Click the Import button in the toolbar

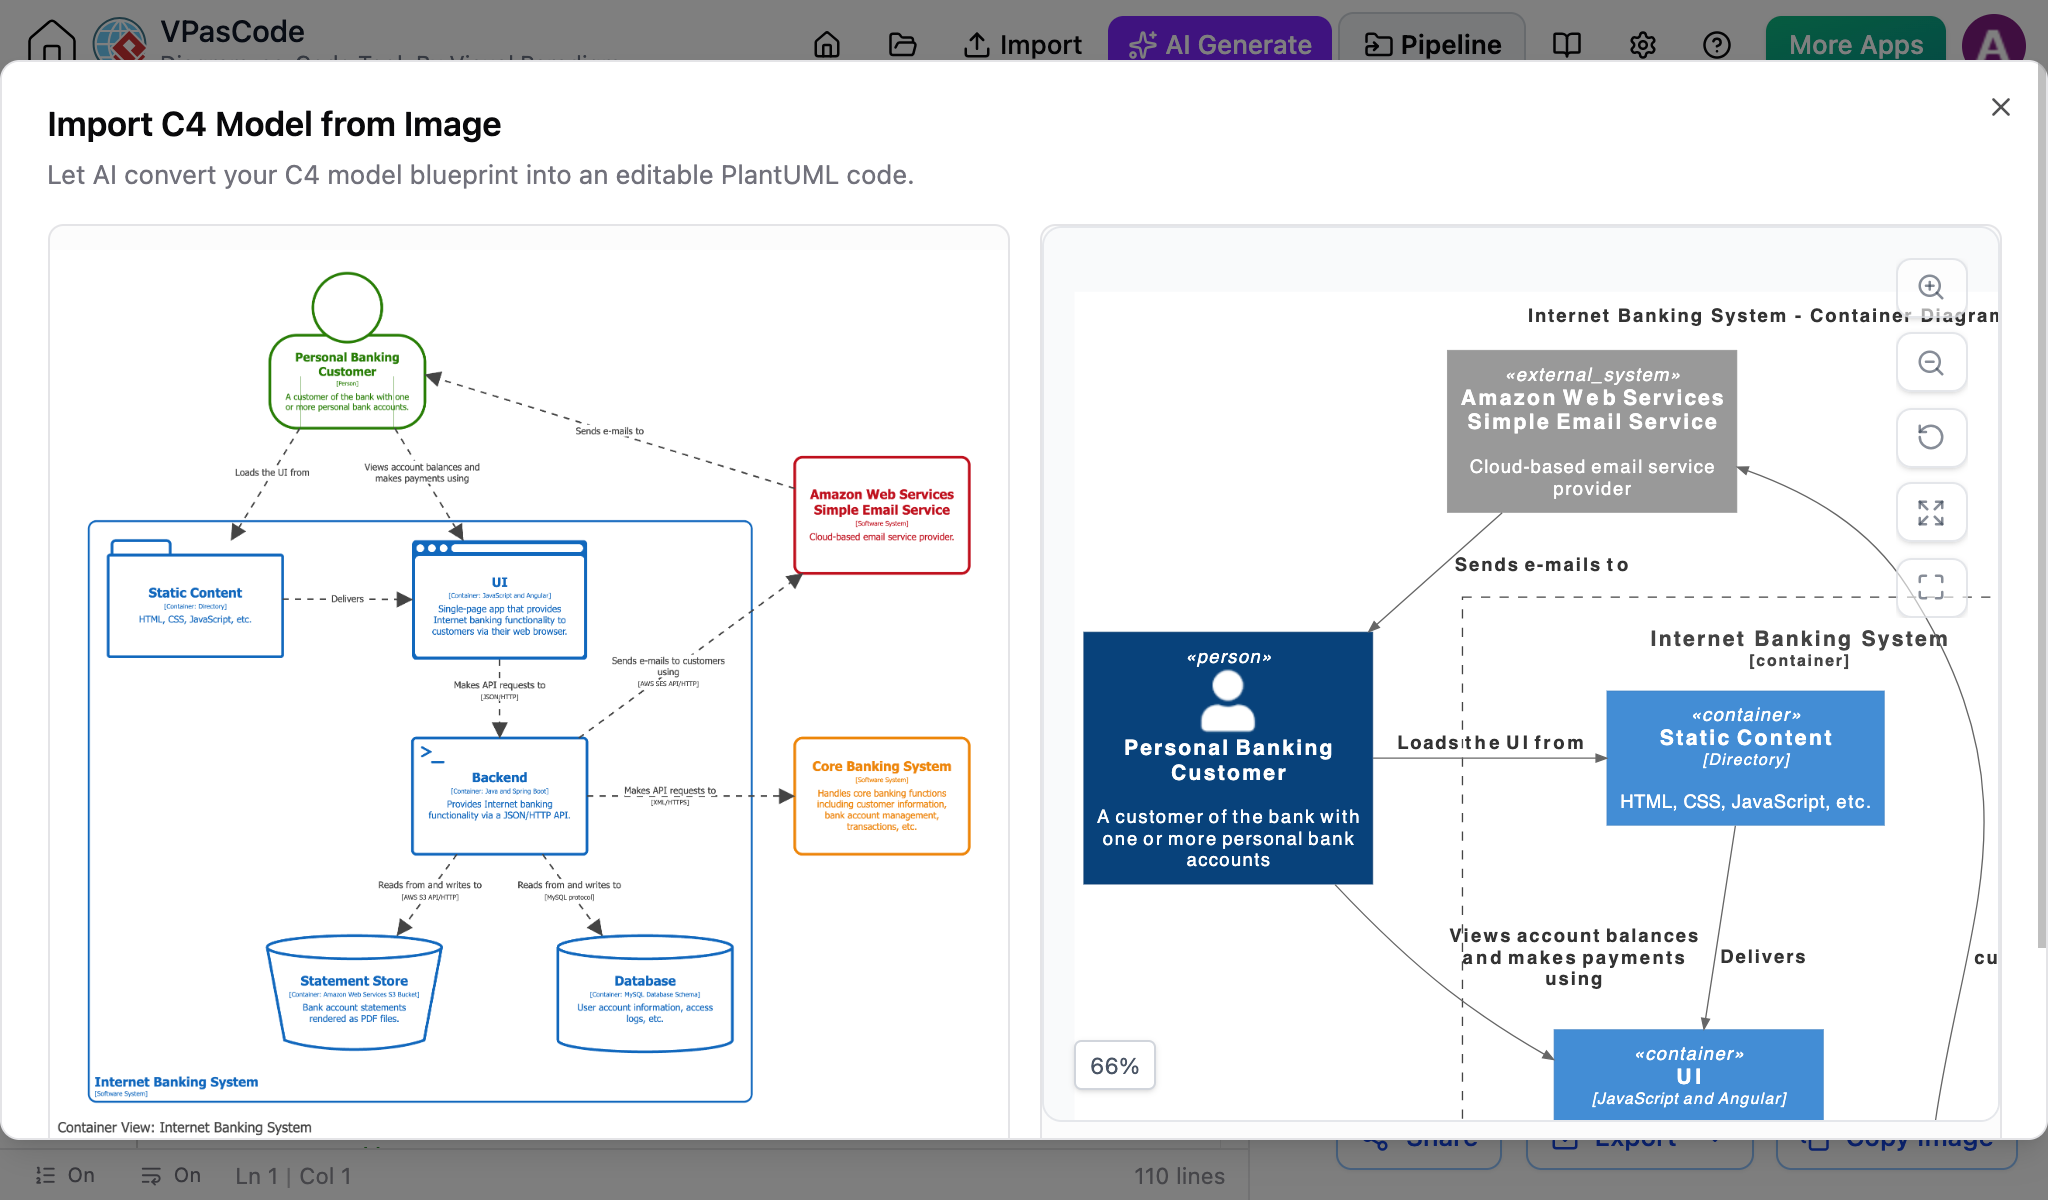(x=1022, y=45)
